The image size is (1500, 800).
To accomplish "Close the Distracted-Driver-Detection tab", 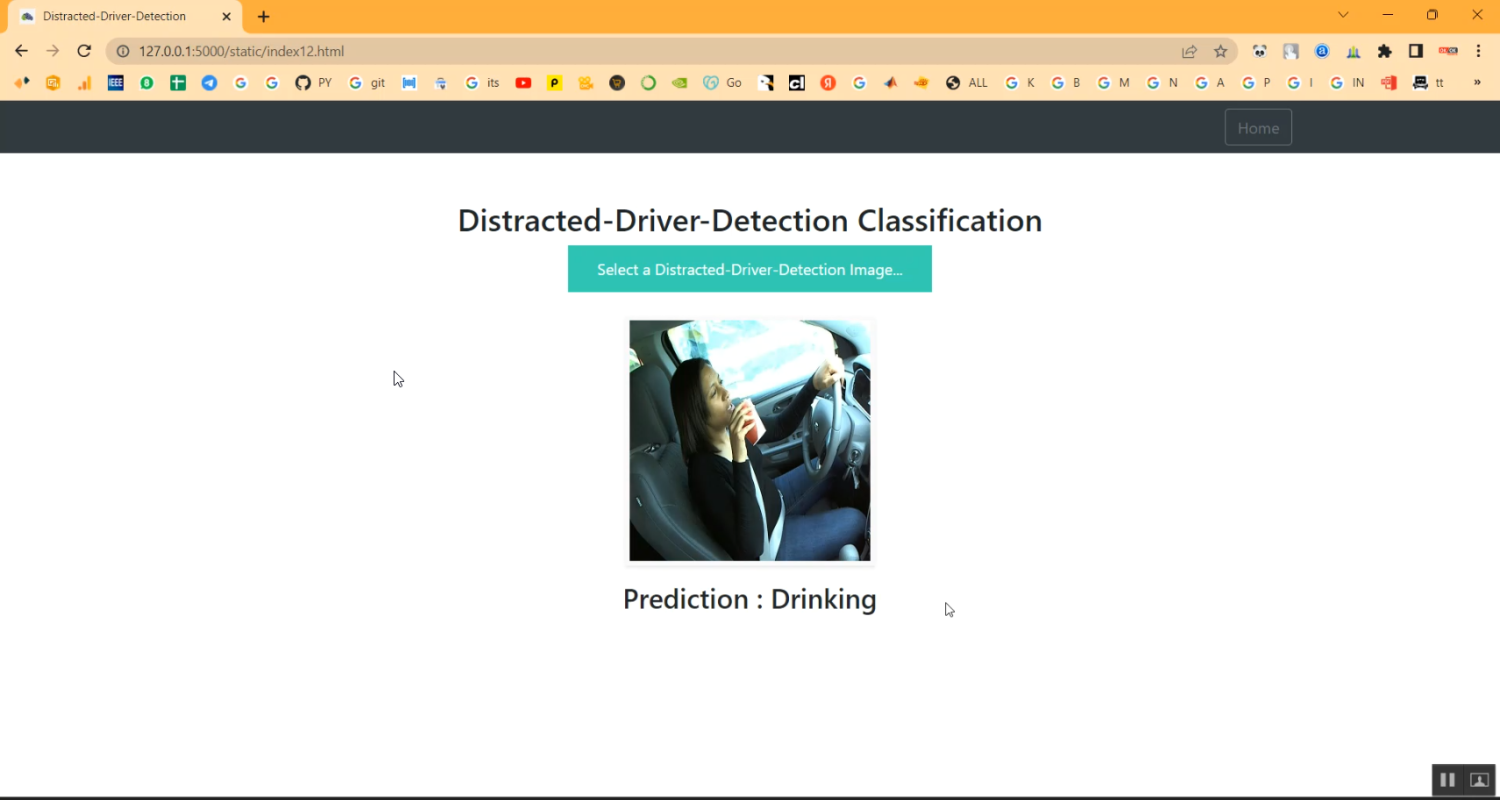I will point(227,17).
